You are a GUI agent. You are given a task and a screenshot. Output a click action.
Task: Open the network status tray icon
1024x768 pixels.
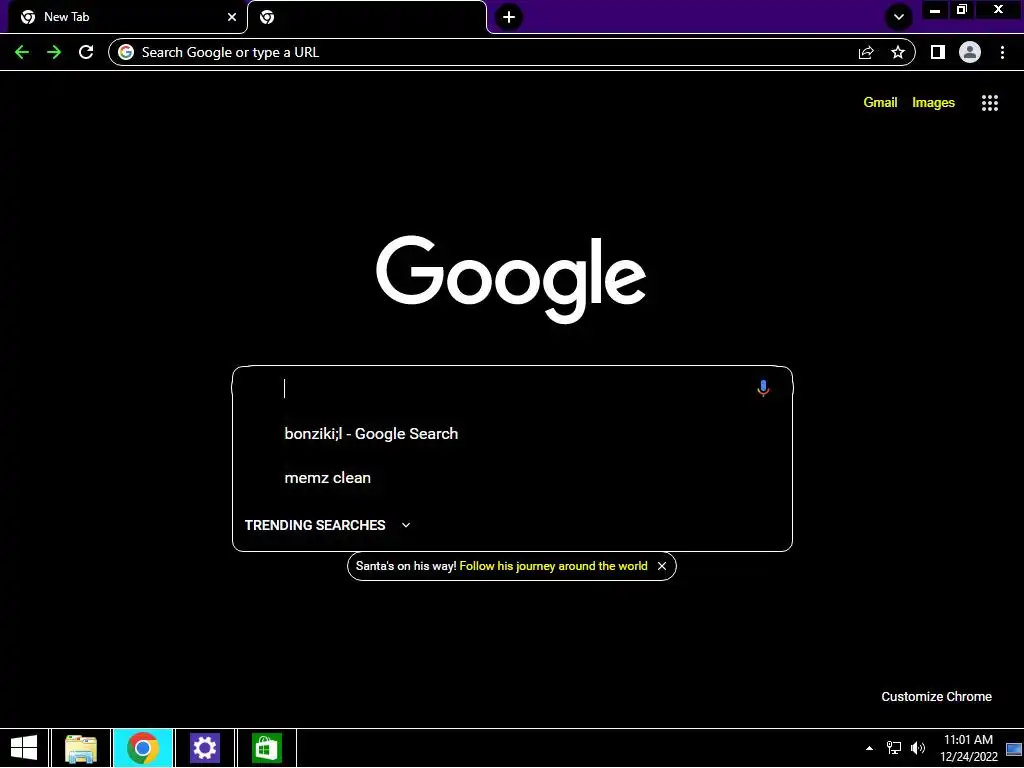click(893, 748)
